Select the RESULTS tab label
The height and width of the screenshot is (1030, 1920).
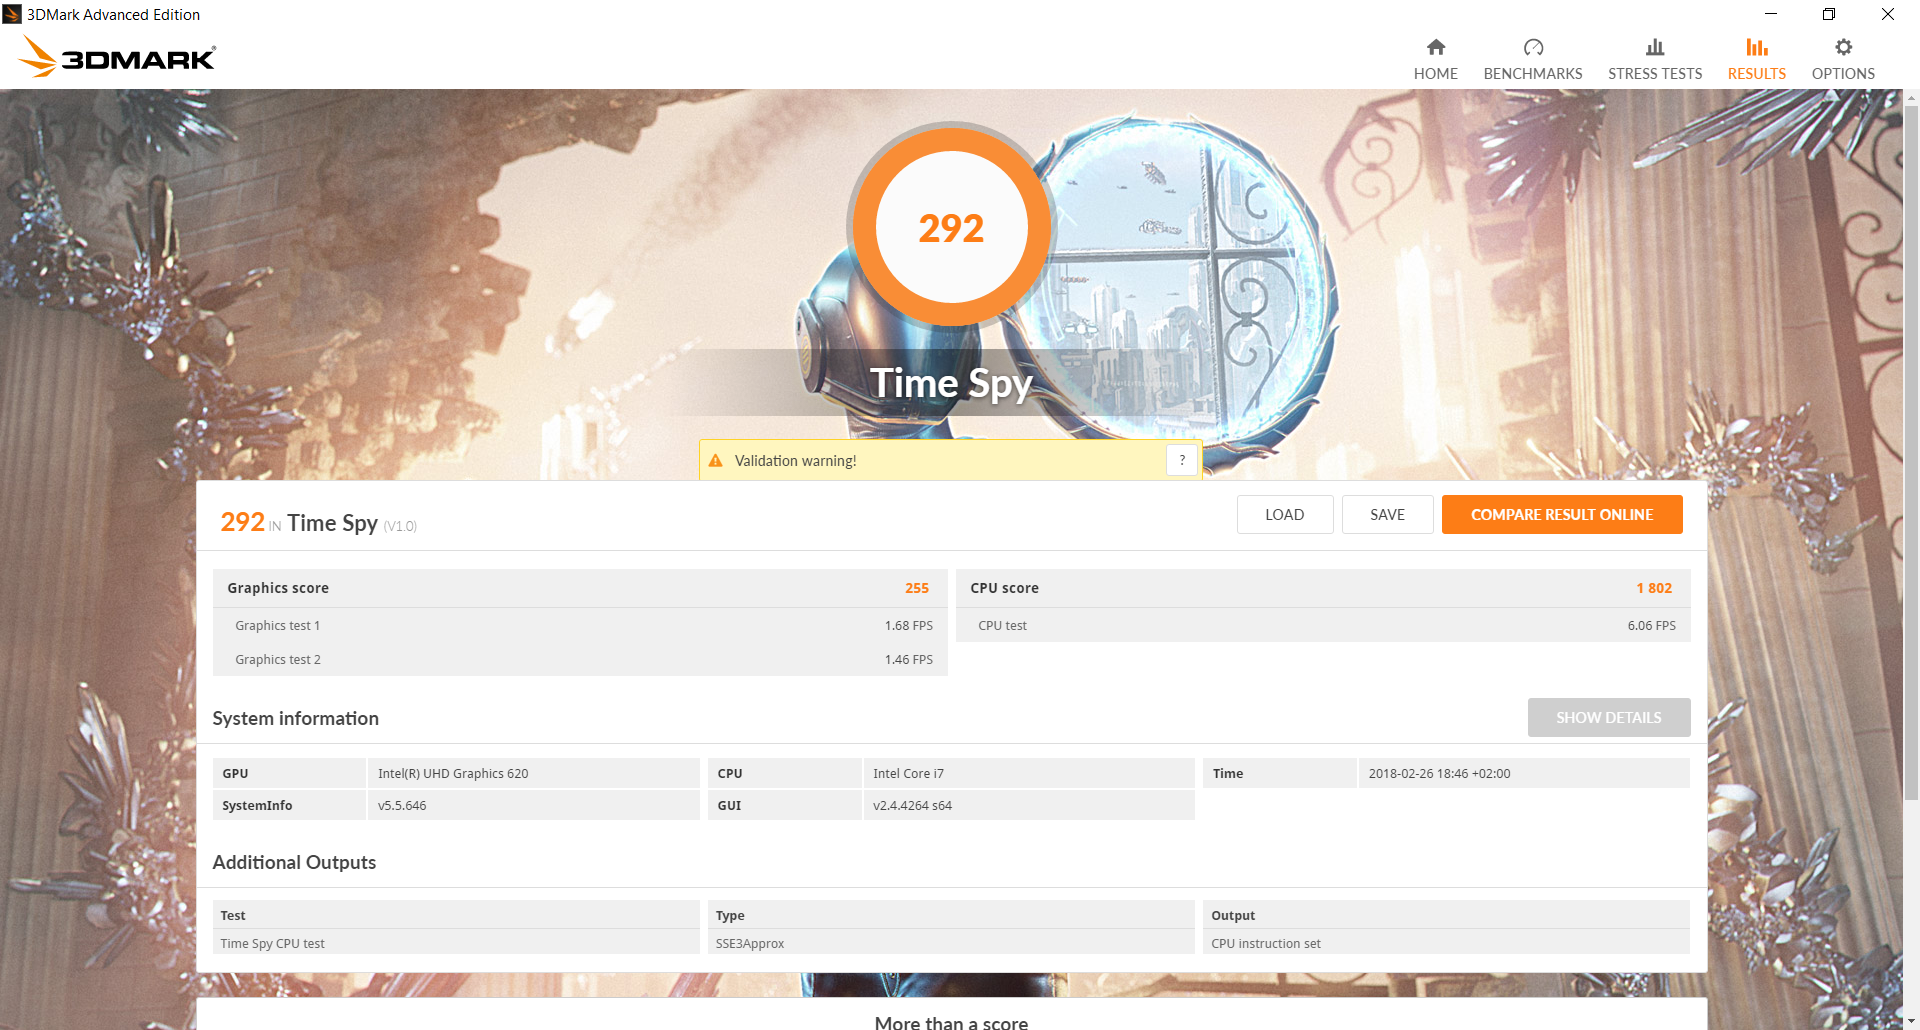[x=1757, y=74]
